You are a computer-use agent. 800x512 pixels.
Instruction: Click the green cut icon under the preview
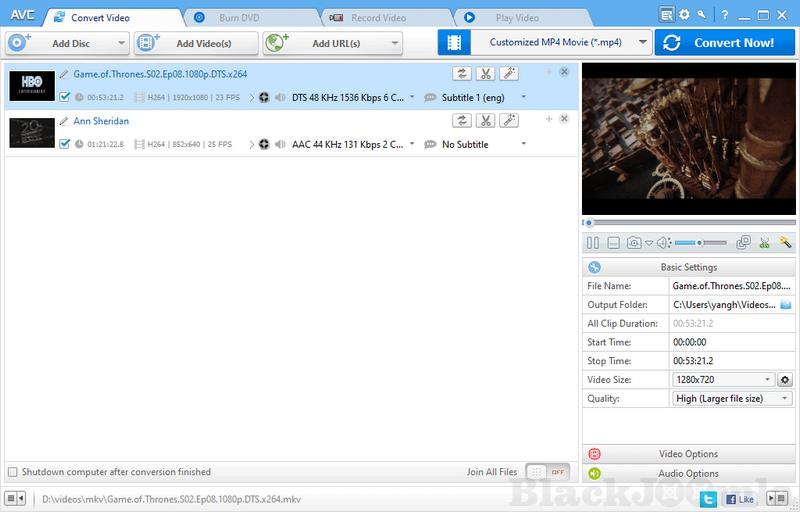(x=764, y=243)
